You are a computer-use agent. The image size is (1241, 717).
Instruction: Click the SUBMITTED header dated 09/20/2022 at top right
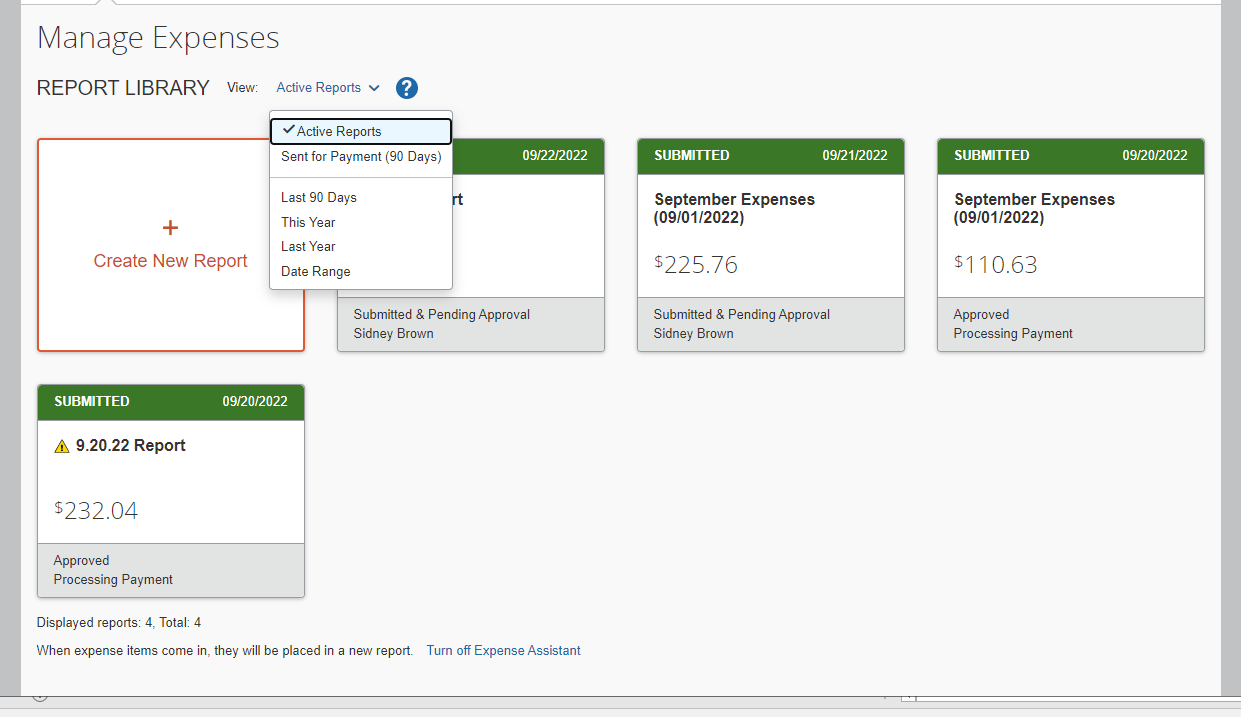(x=1071, y=156)
